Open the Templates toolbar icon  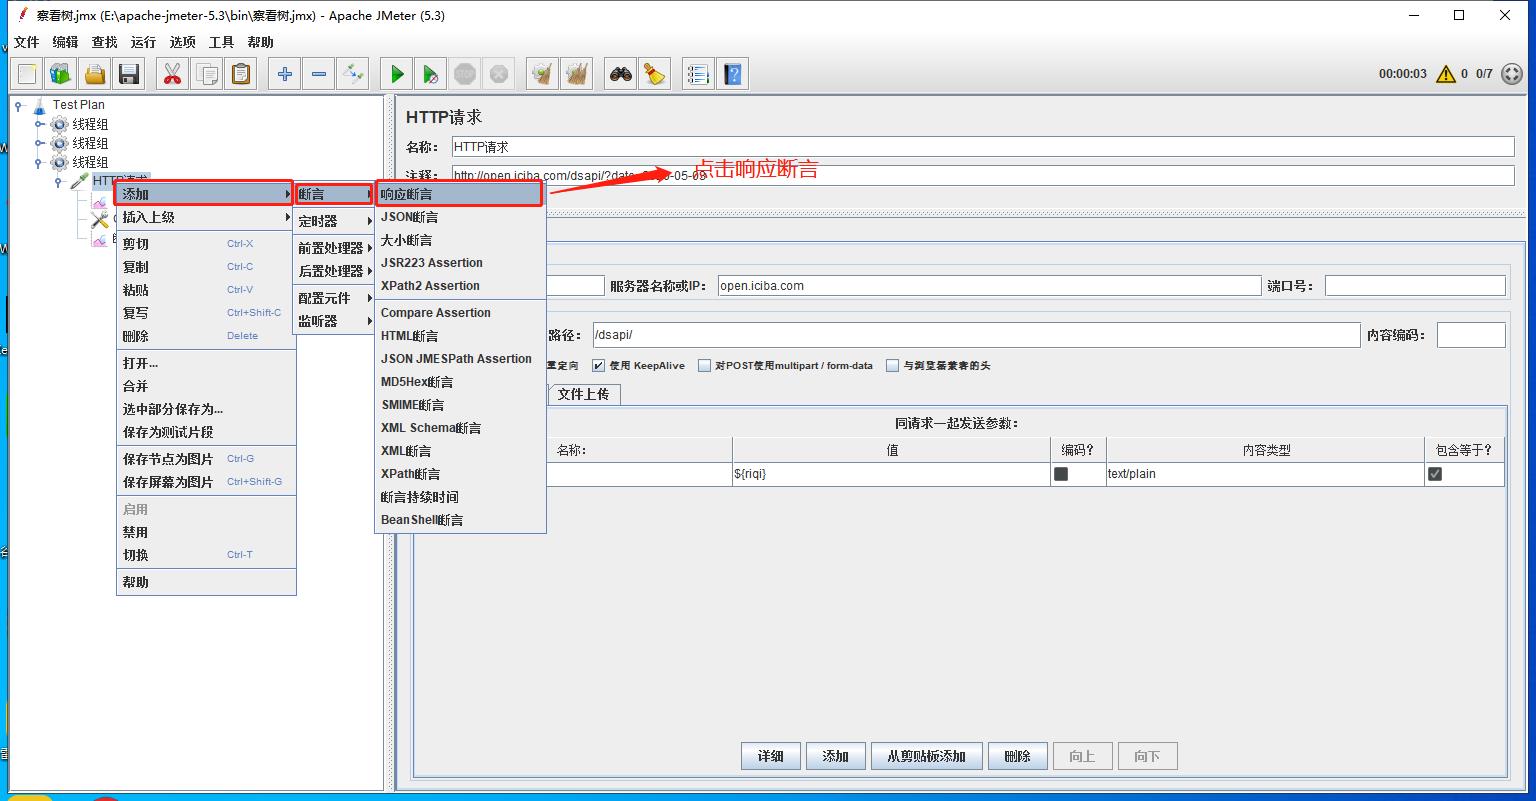coord(61,74)
